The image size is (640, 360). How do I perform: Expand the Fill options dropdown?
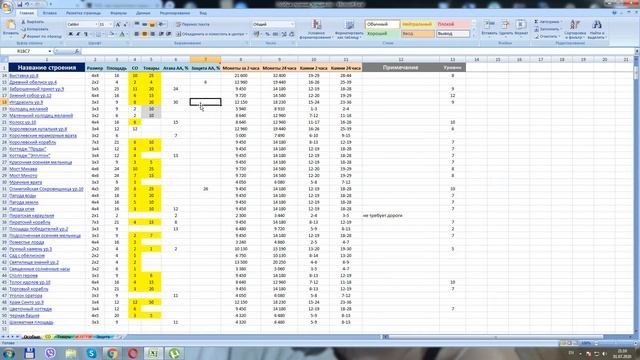point(562,29)
